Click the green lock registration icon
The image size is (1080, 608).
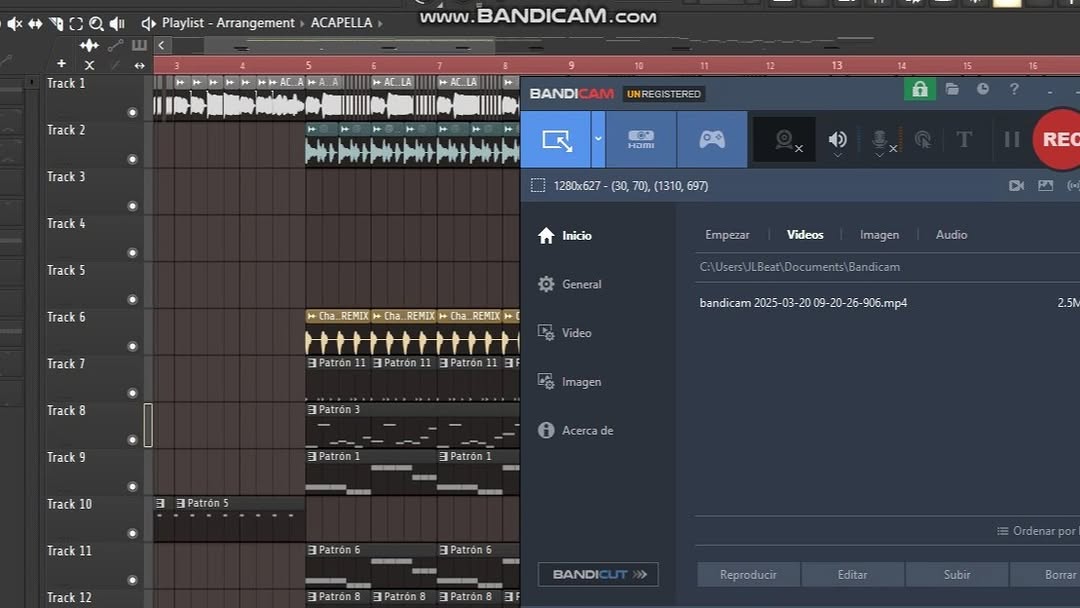920,90
